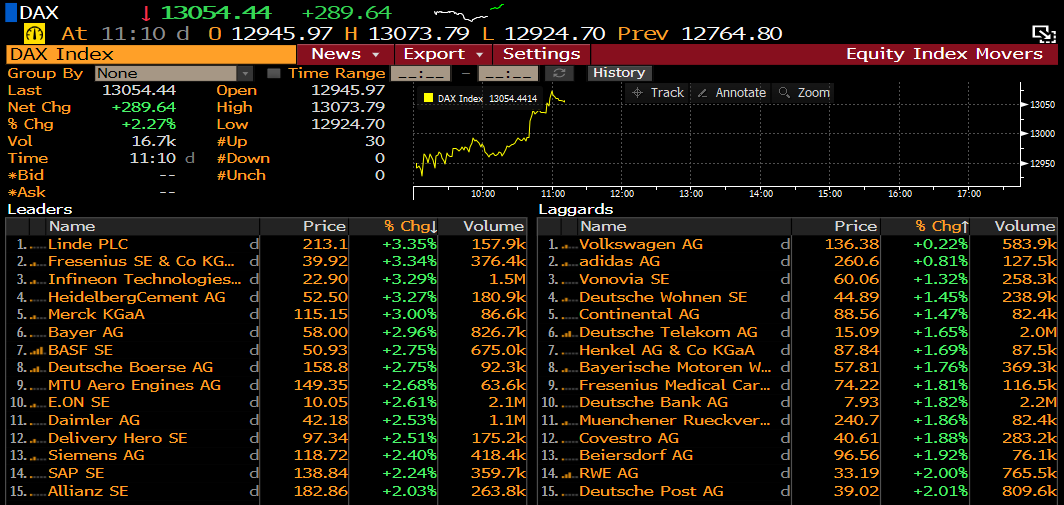This screenshot has height=505, width=1064.
Task: Toggle the Time Range checkbox
Action: pyautogui.click(x=274, y=73)
